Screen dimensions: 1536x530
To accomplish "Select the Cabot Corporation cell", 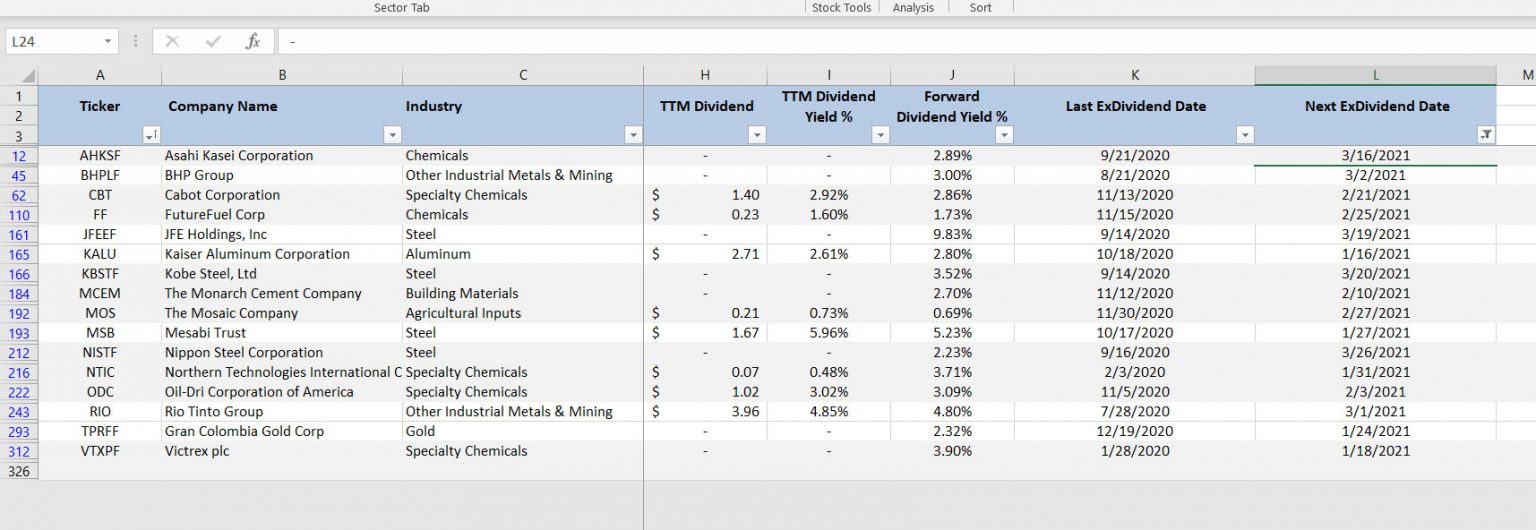I will 282,195.
